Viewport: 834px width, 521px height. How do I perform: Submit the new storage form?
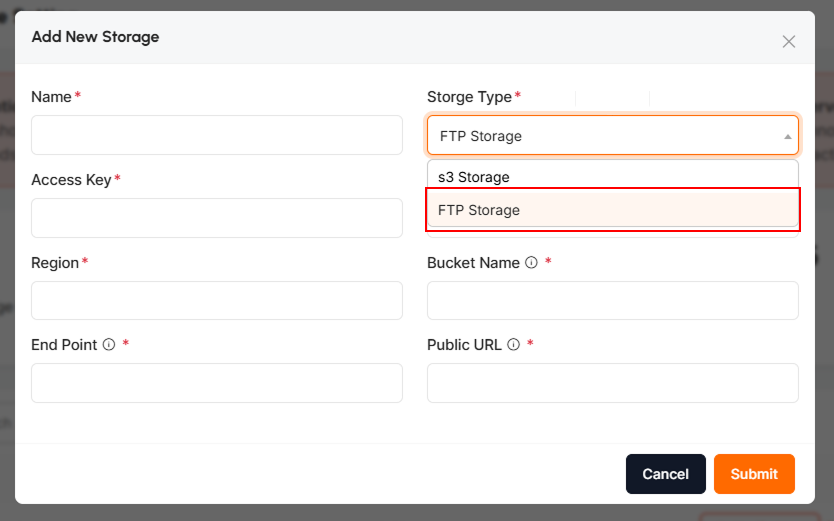click(753, 474)
